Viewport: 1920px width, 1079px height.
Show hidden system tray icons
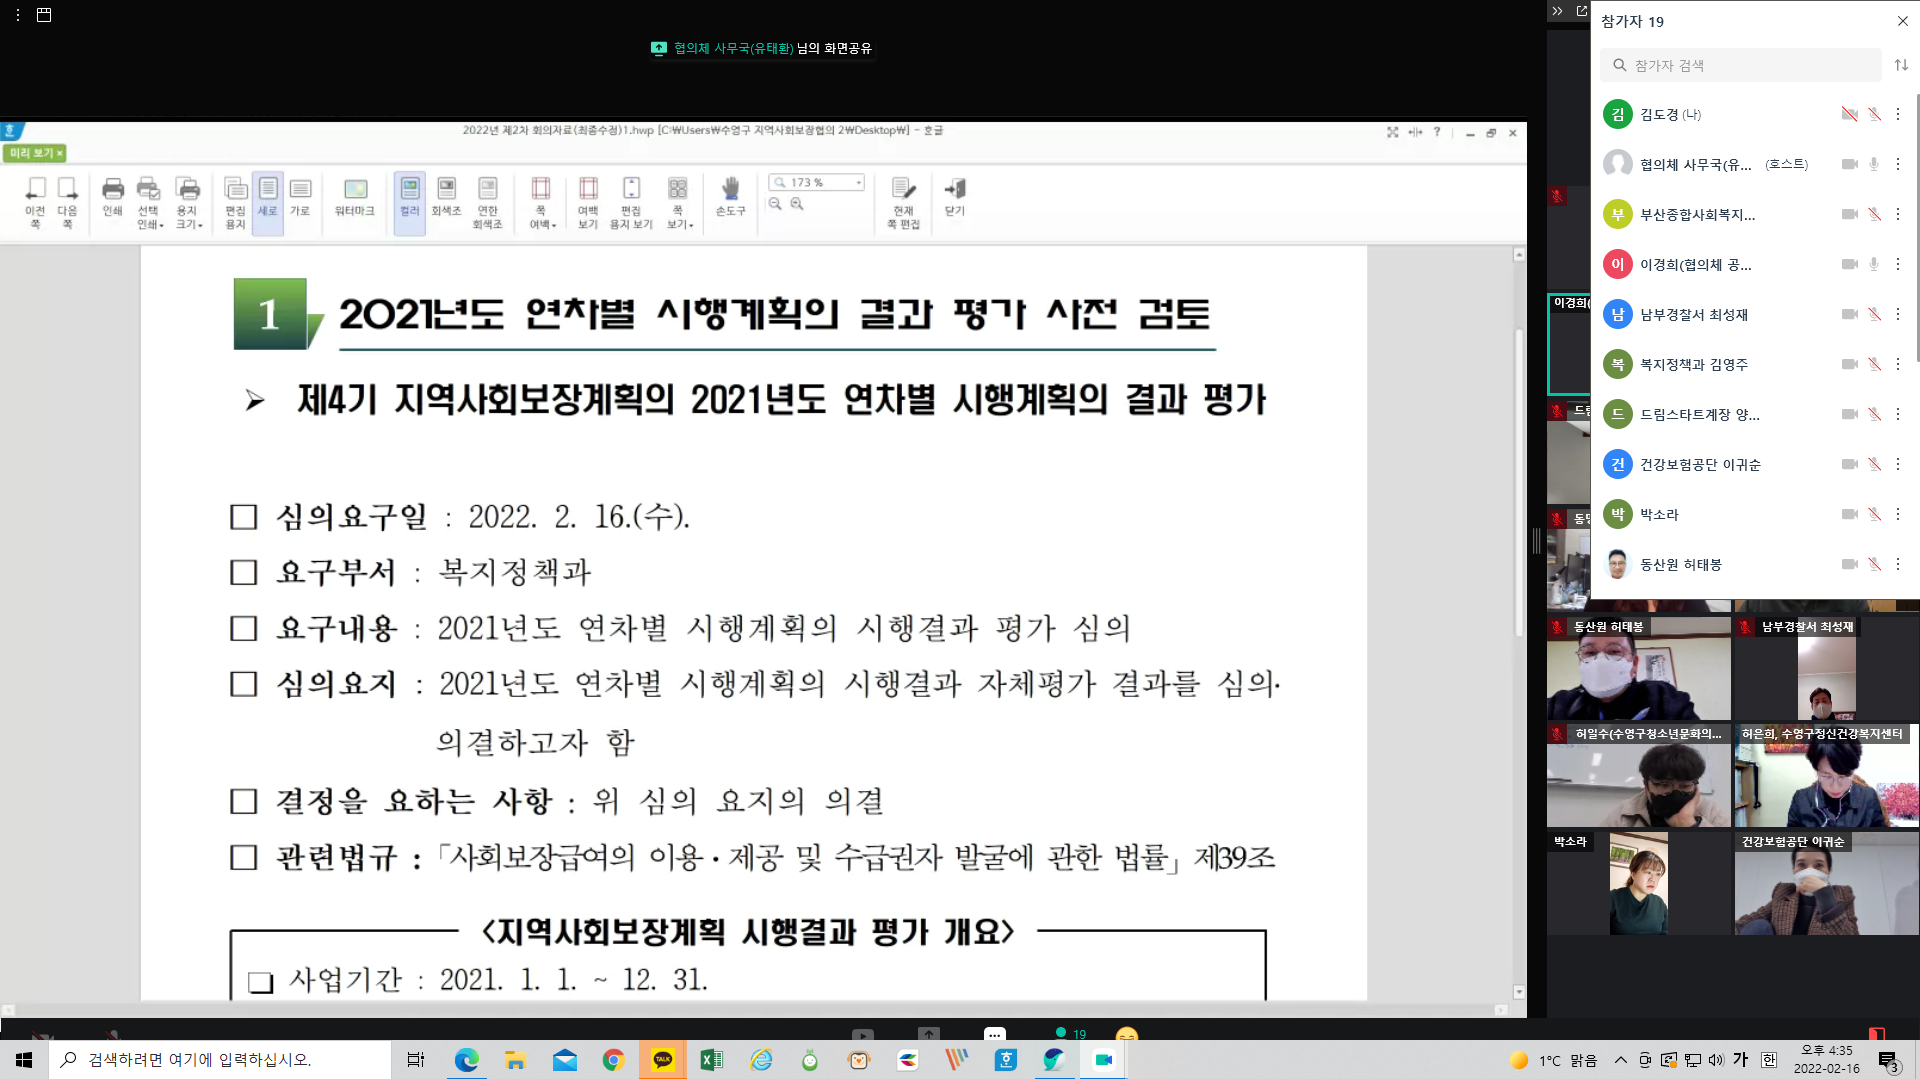click(x=1620, y=1060)
